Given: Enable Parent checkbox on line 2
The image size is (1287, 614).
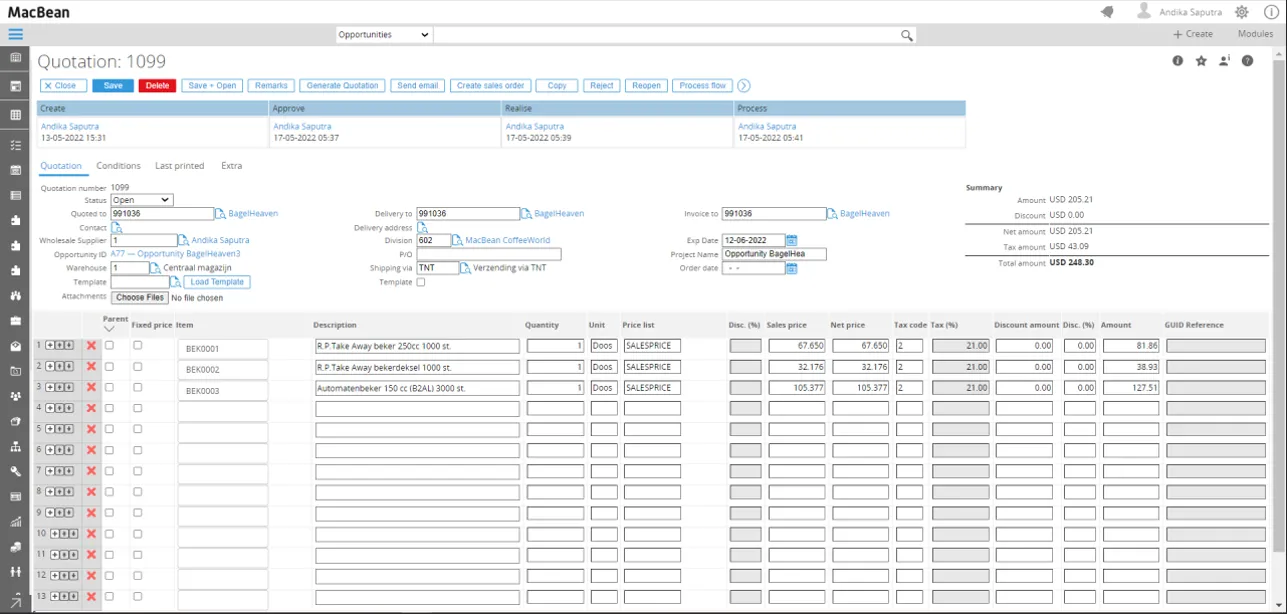Looking at the screenshot, I should pyautogui.click(x=109, y=367).
